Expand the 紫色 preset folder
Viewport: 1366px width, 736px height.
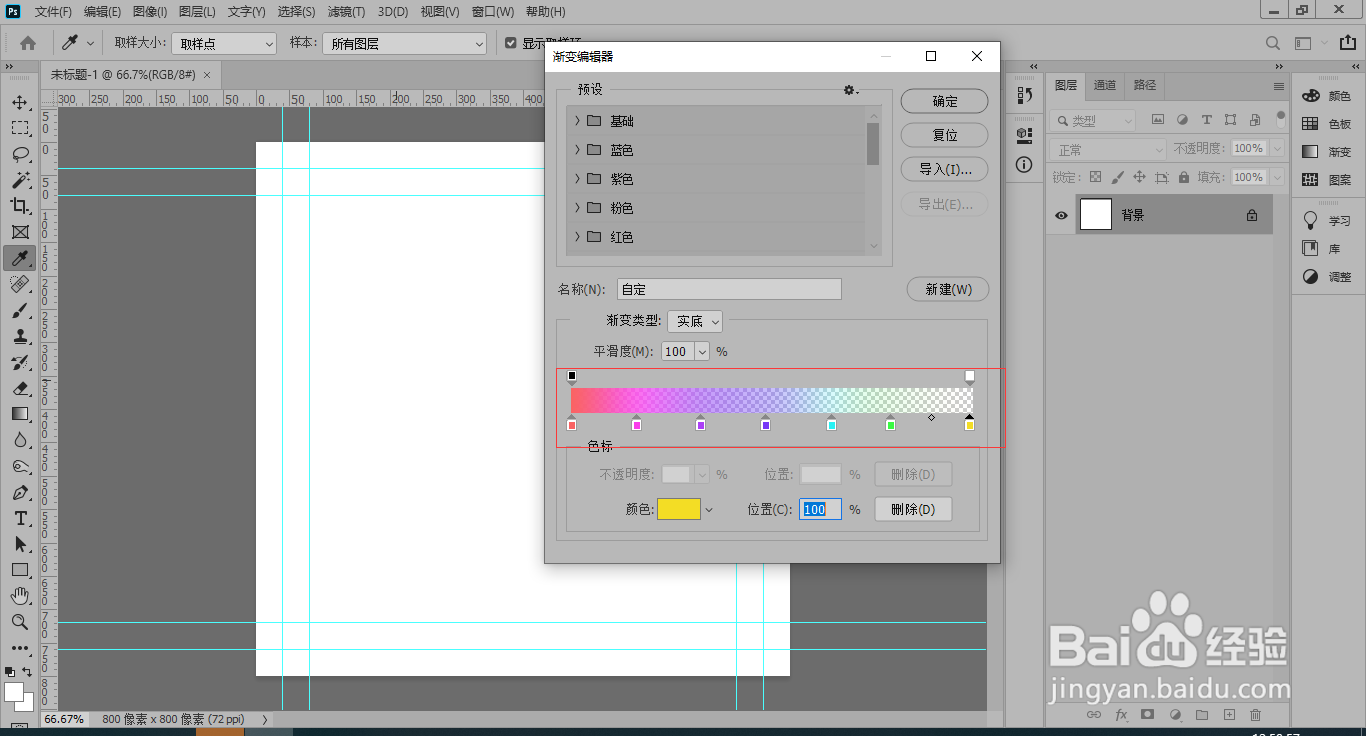point(577,178)
